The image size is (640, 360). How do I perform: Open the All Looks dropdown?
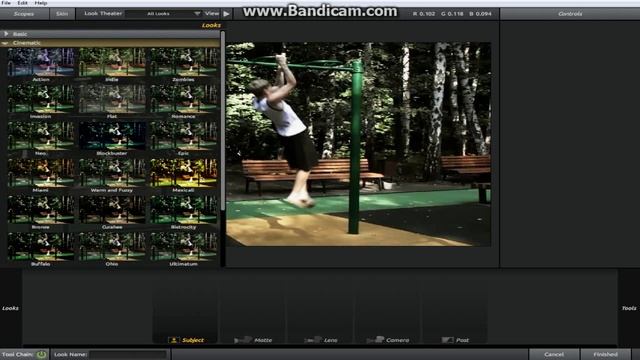click(x=163, y=14)
